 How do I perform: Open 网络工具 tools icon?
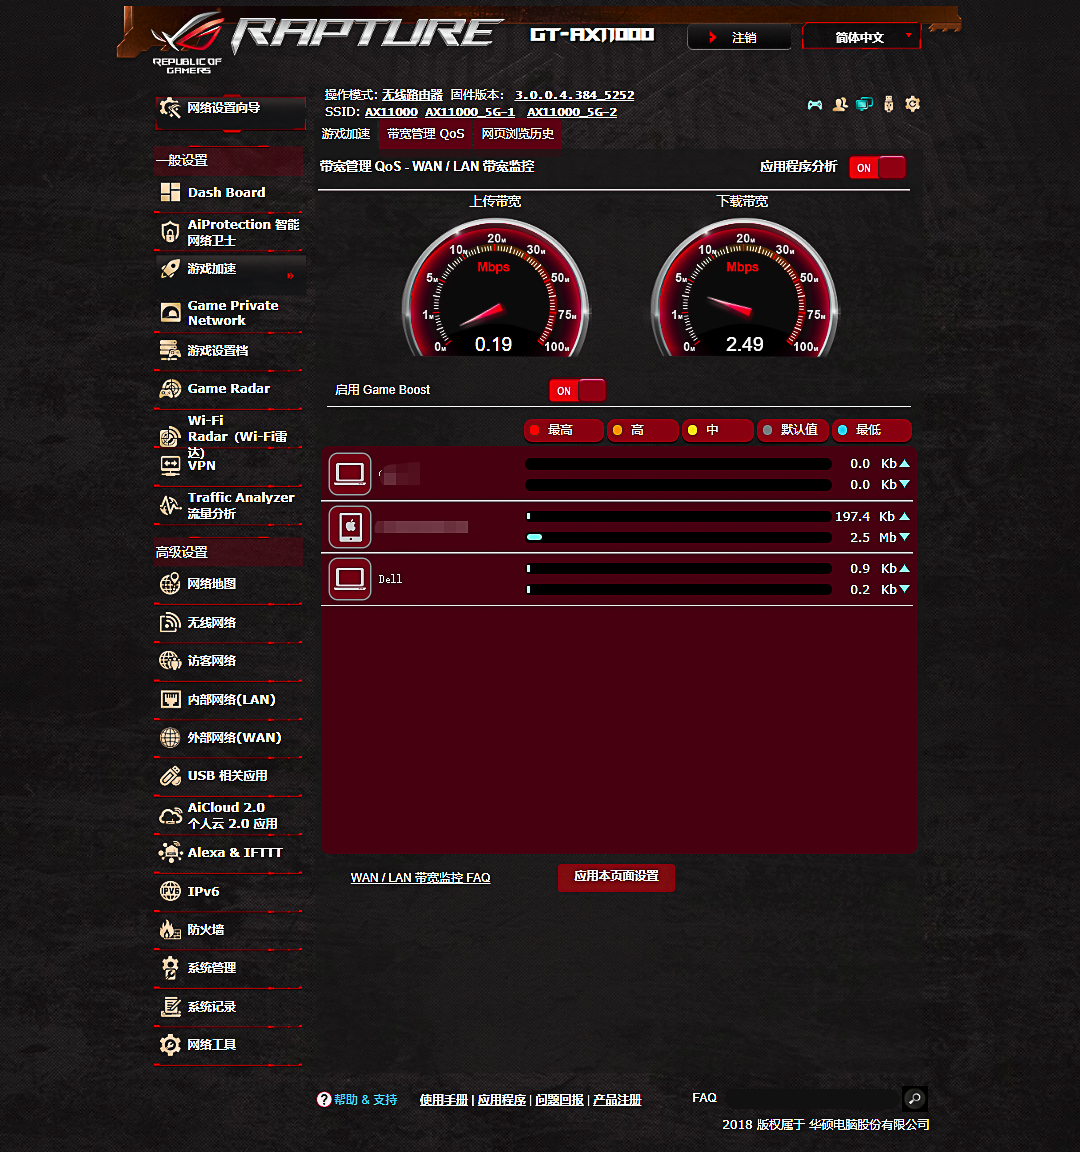tap(170, 1045)
